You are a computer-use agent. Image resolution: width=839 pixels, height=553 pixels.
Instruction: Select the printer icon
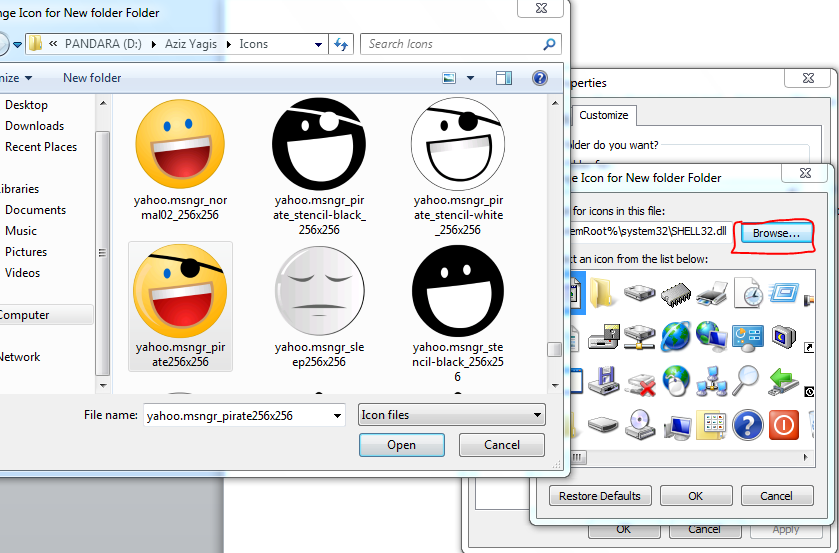click(x=712, y=293)
